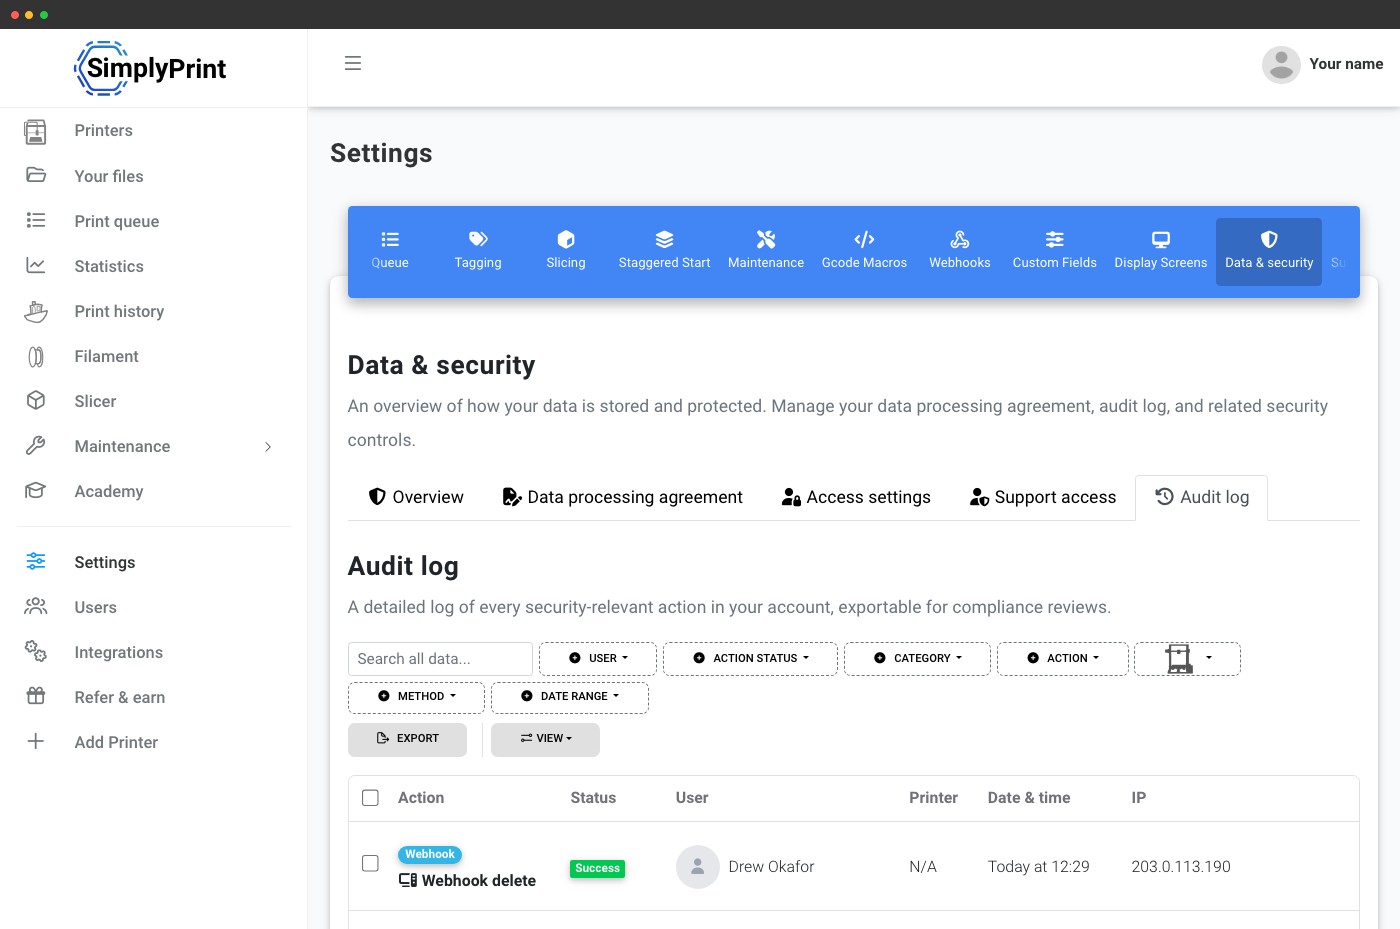Switch to Support access sub-tab

tap(1043, 497)
